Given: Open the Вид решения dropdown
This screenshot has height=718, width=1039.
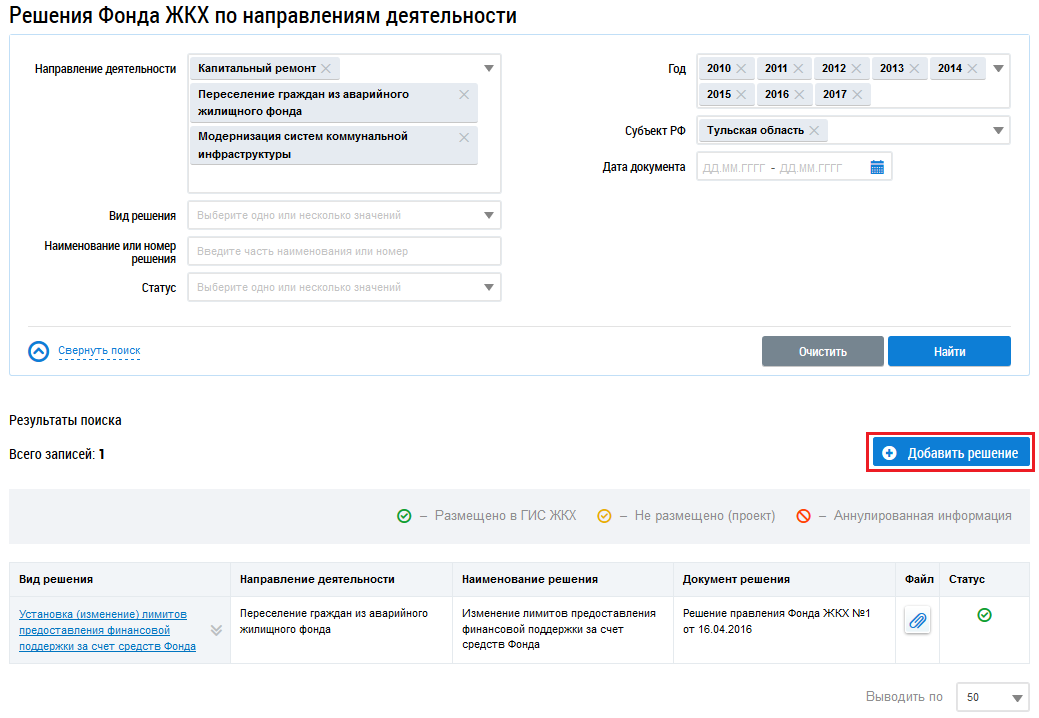Looking at the screenshot, I should click(x=489, y=215).
